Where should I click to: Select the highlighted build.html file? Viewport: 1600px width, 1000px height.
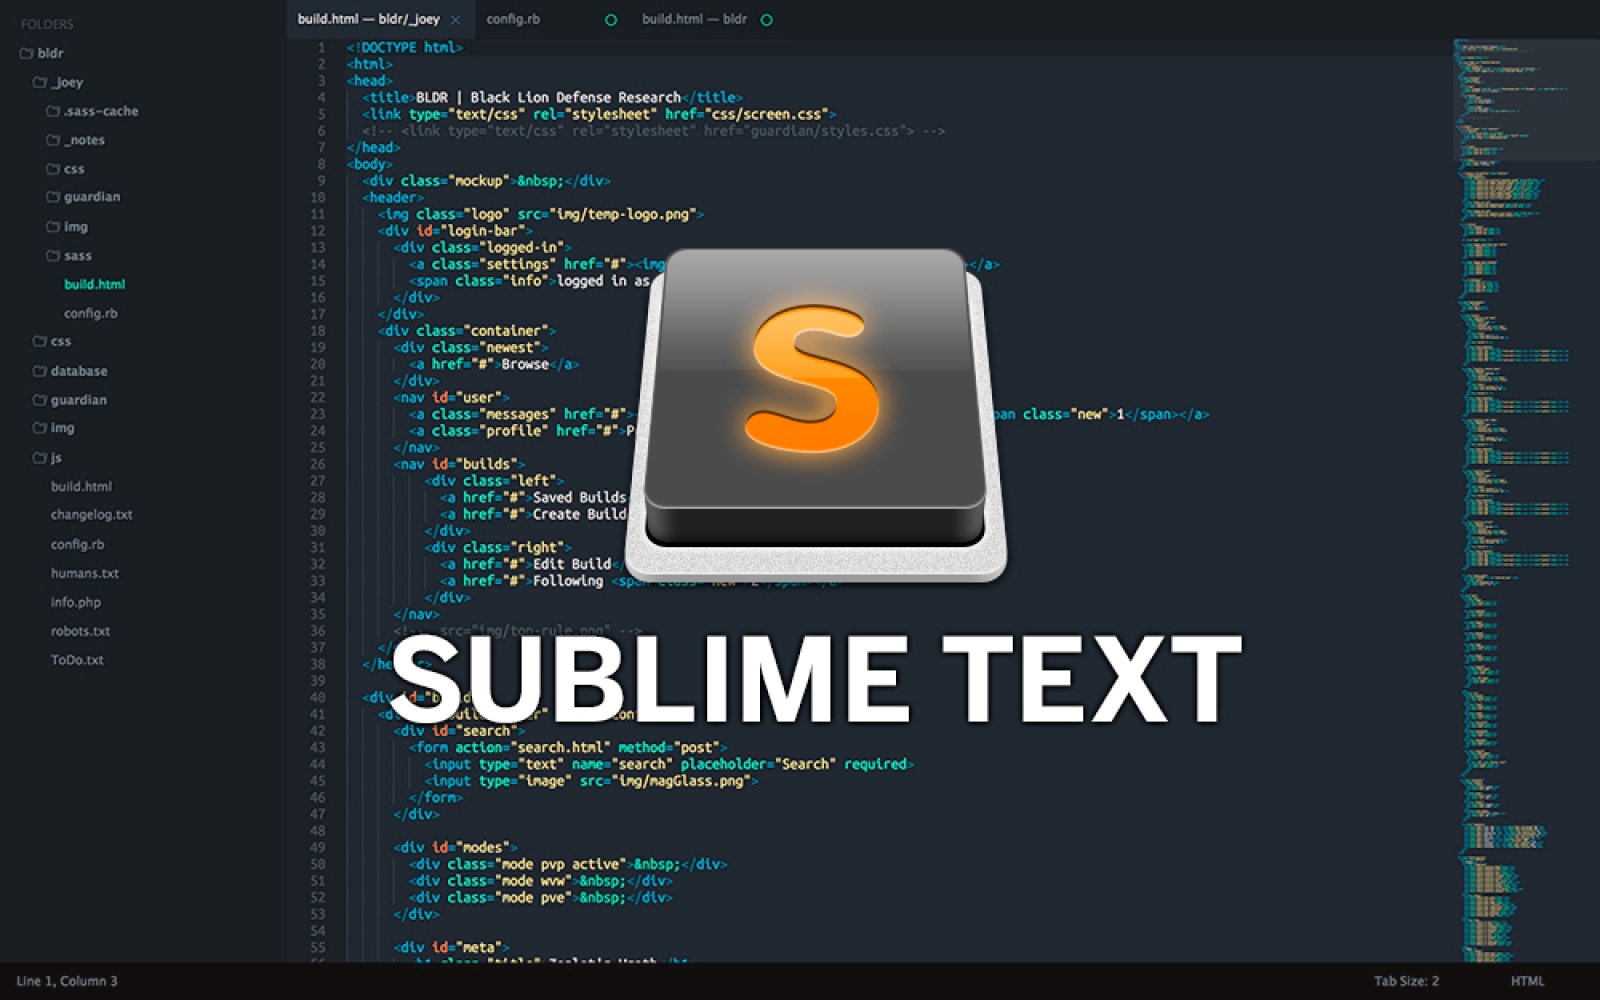(x=94, y=284)
